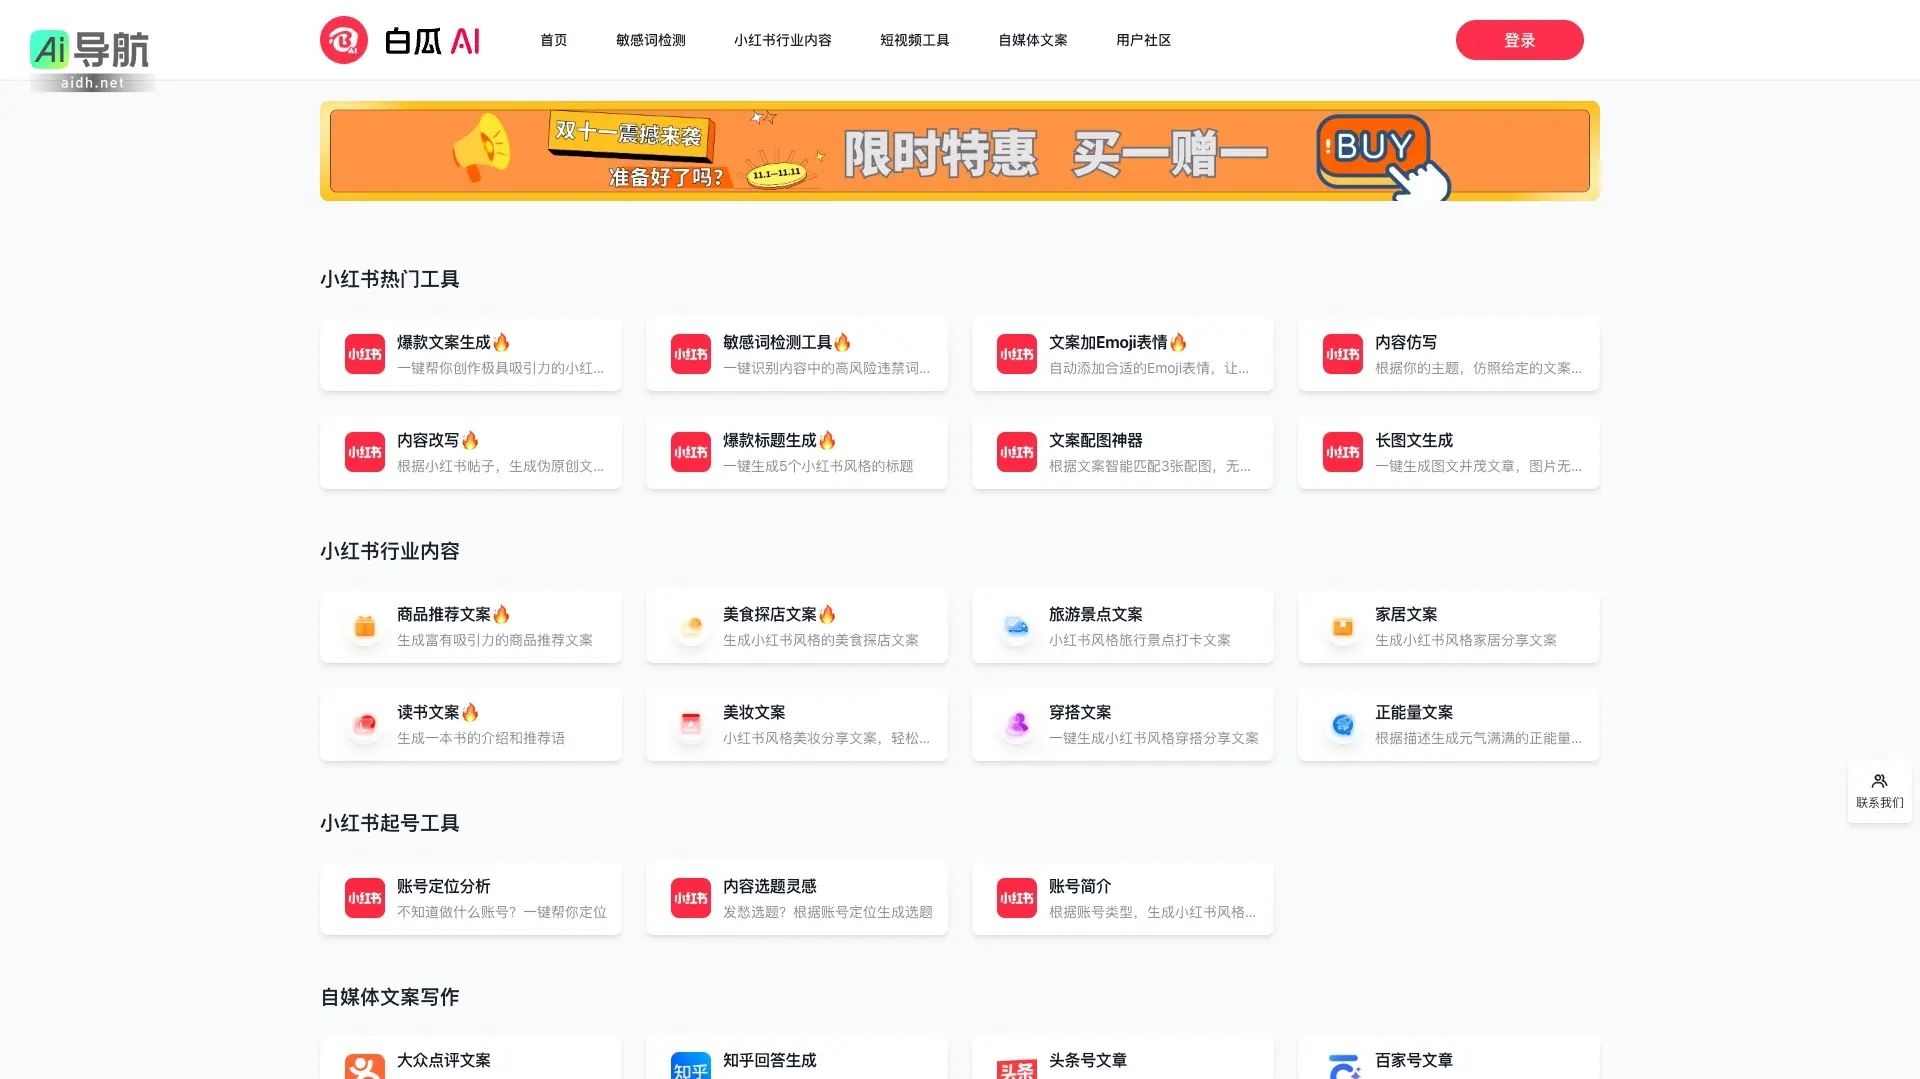
Task: Select the 小红书 icon on 爆款文案生成 card
Action: click(364, 354)
